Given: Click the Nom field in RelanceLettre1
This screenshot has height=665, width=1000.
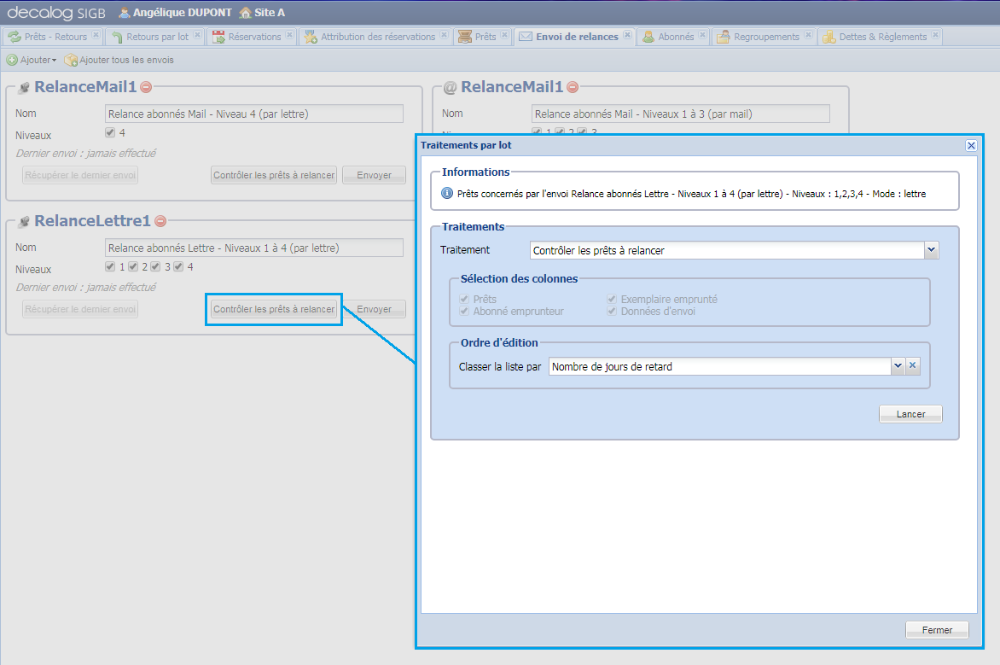Looking at the screenshot, I should tap(254, 248).
